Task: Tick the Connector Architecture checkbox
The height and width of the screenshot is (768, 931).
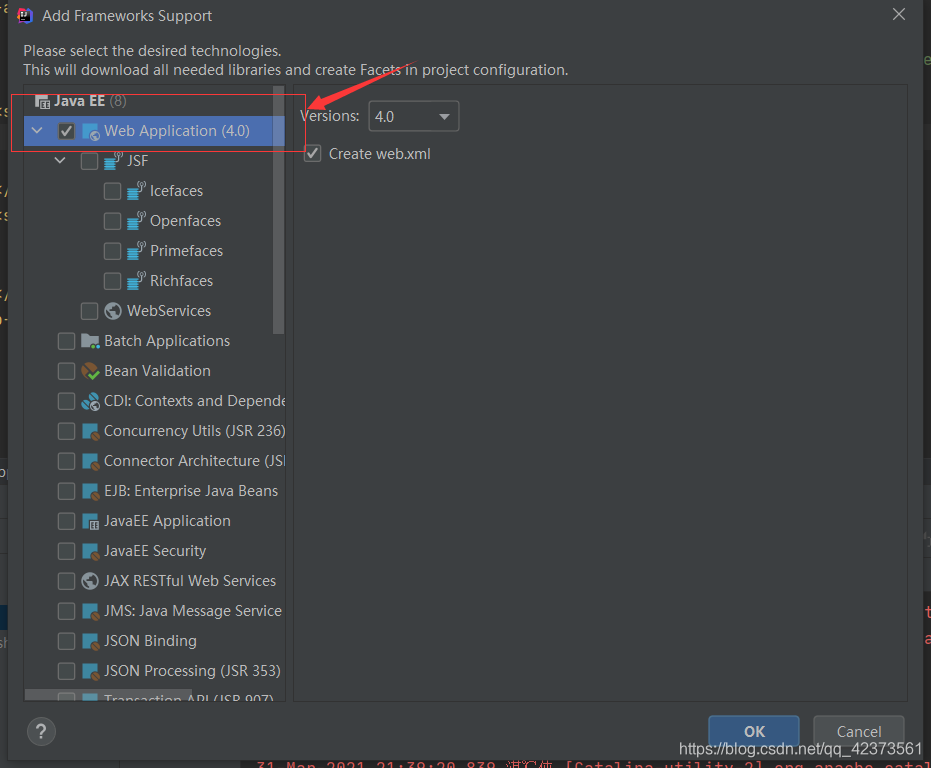Action: point(66,461)
